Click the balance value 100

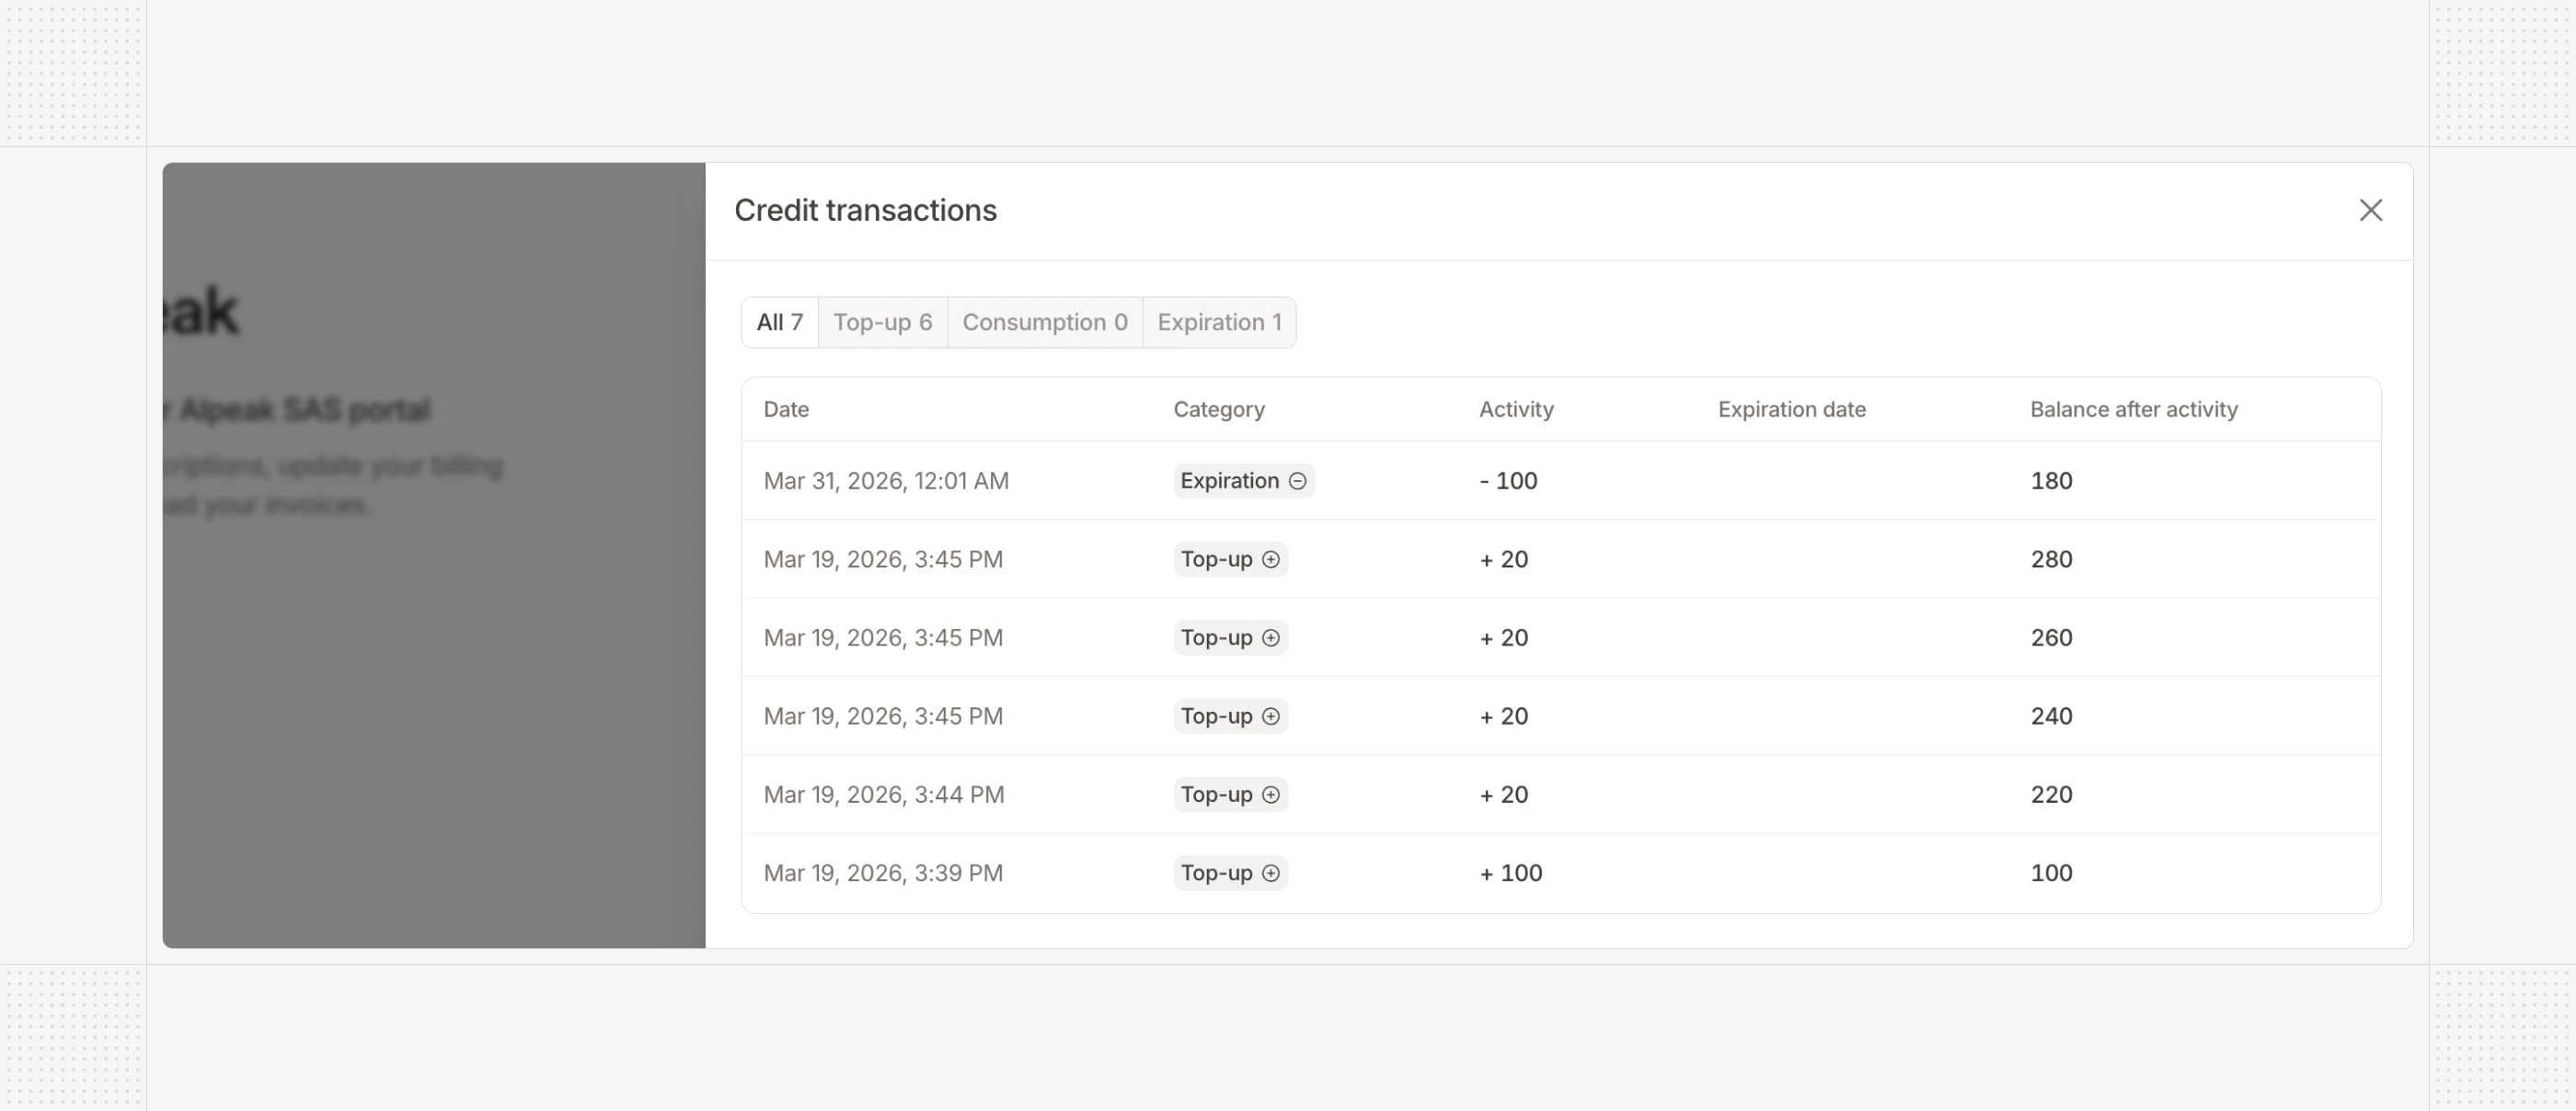tap(2051, 873)
